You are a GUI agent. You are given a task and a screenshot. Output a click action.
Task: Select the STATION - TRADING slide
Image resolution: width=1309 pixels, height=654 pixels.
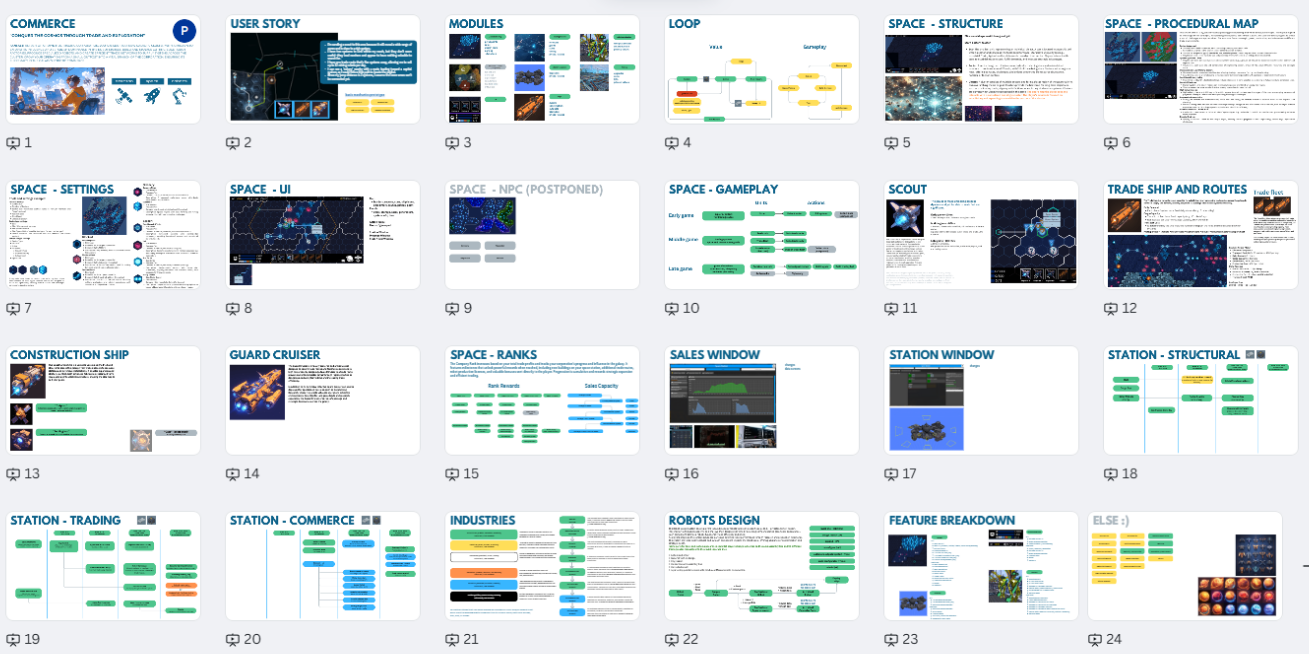pos(103,566)
